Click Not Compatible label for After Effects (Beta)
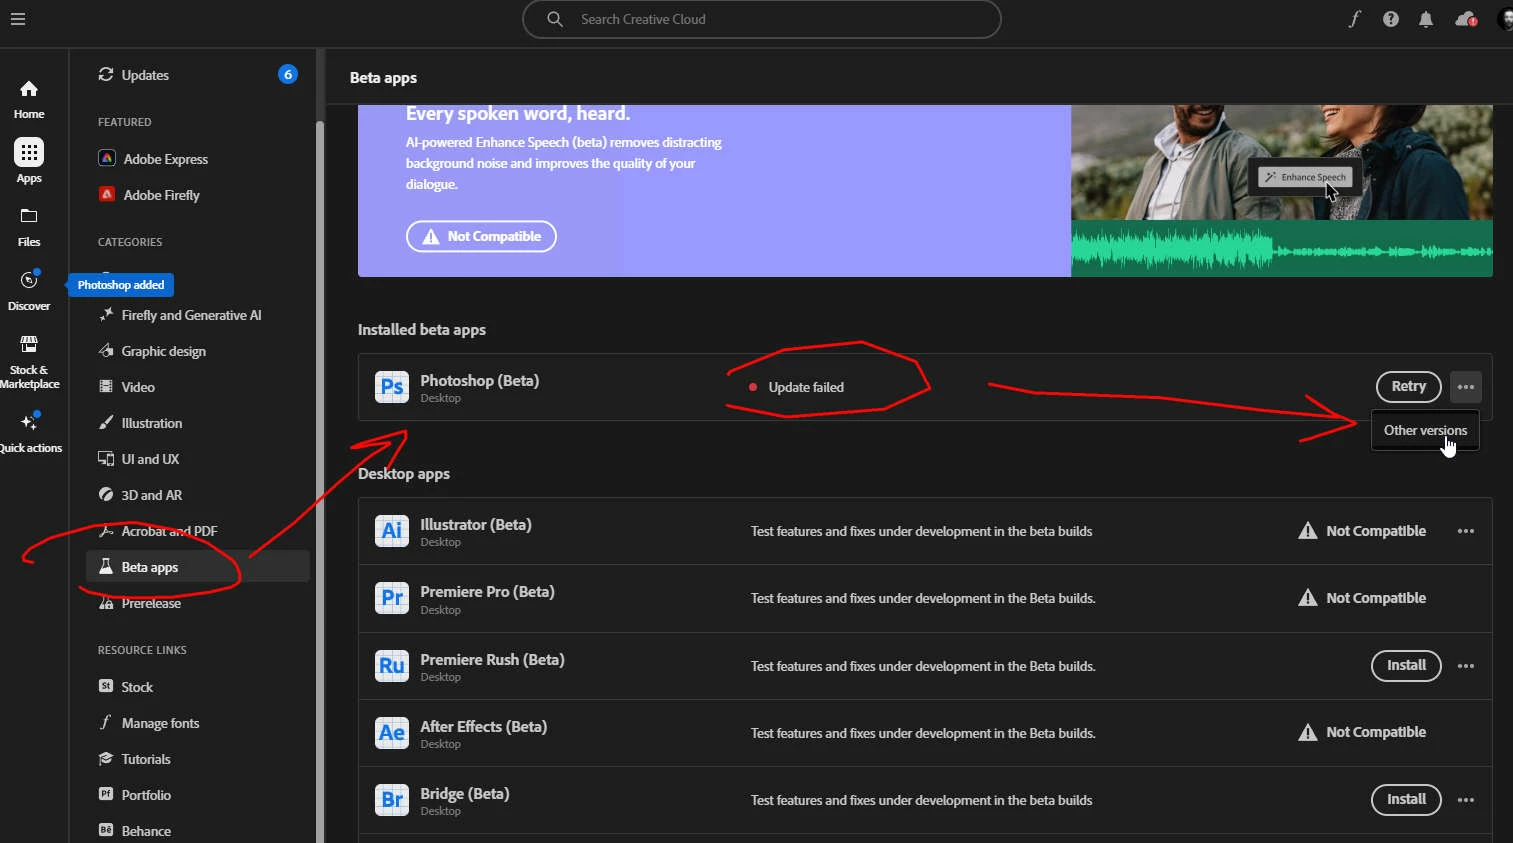1513x843 pixels. pos(1376,732)
